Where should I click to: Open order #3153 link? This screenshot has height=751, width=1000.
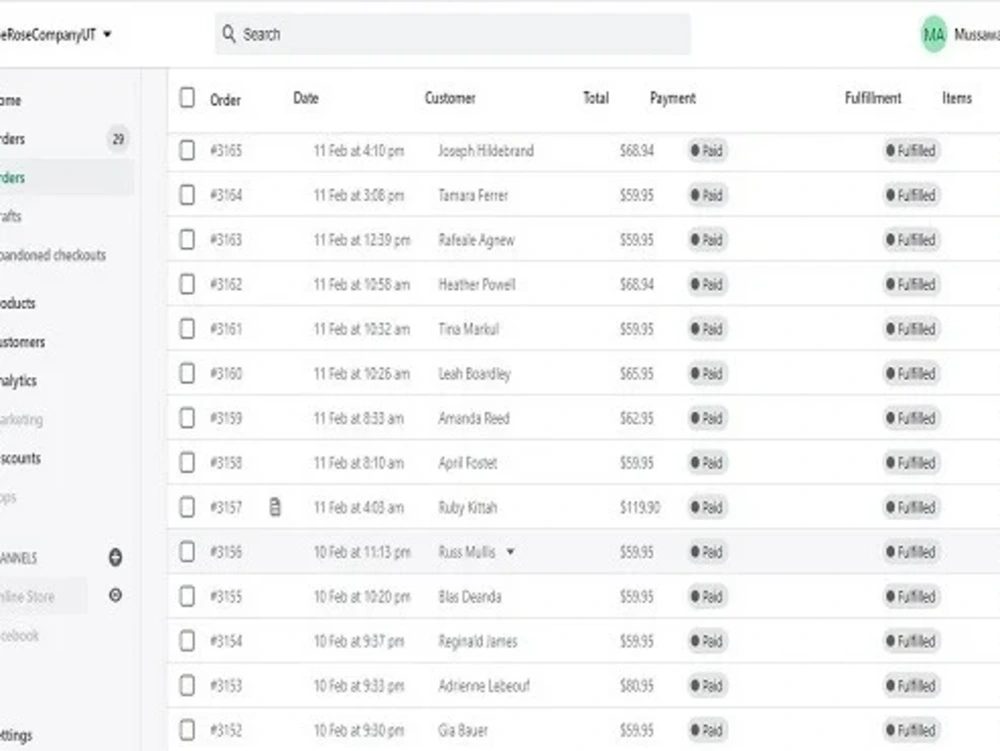point(226,686)
